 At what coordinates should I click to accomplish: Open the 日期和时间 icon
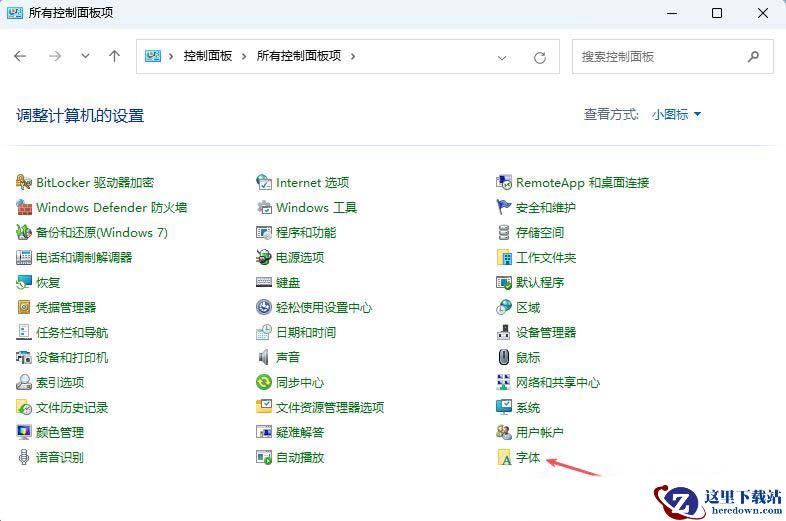point(264,332)
